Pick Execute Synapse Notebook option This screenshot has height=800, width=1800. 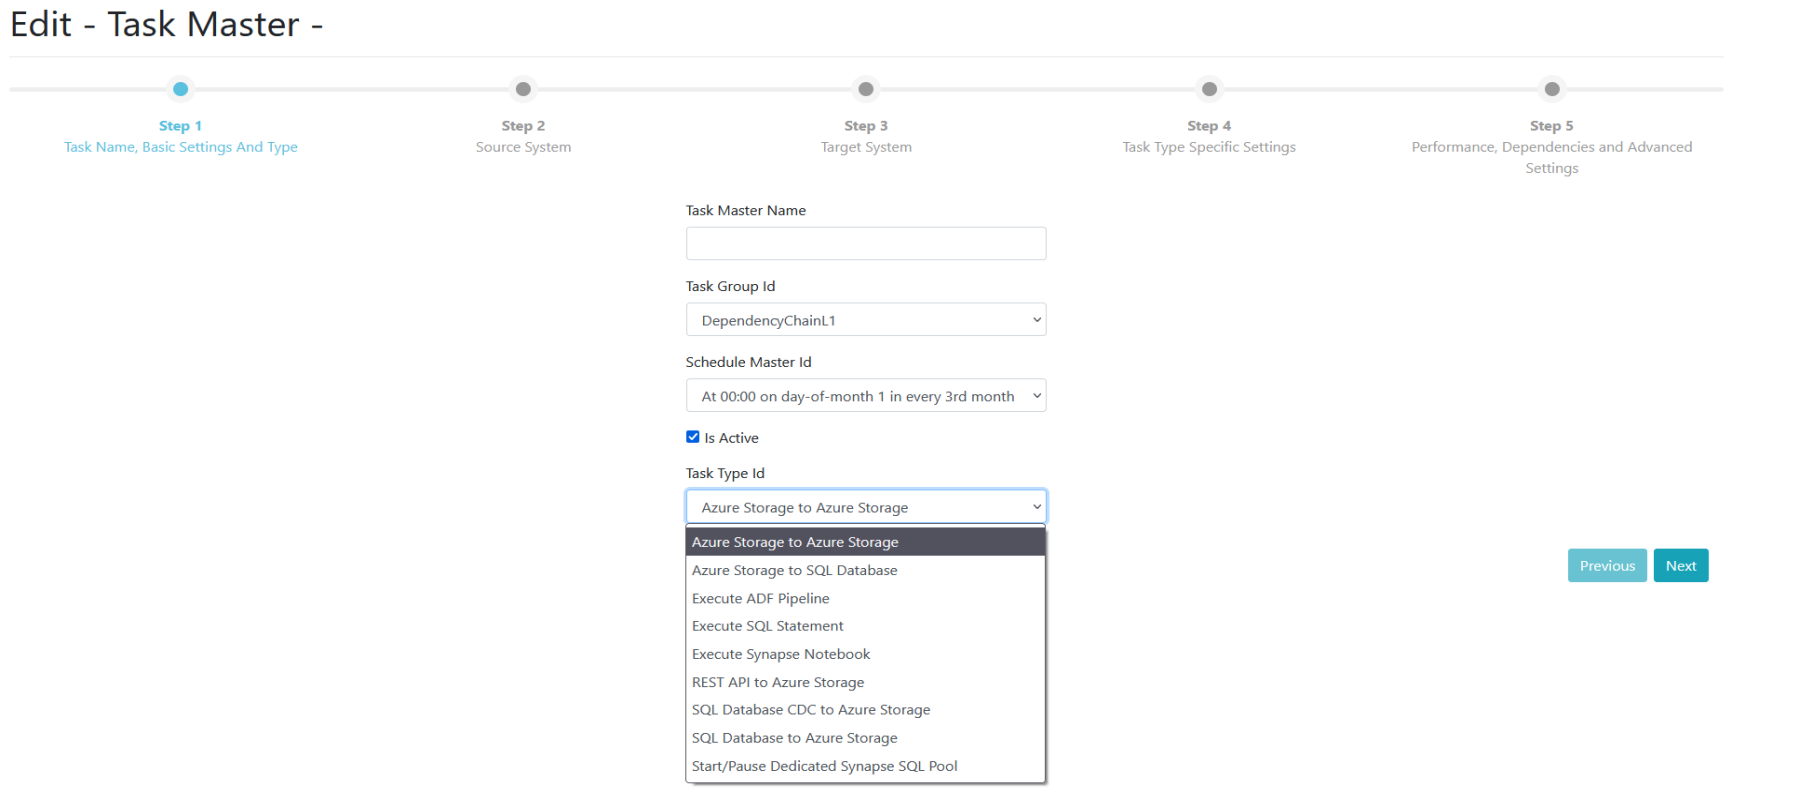pos(866,654)
